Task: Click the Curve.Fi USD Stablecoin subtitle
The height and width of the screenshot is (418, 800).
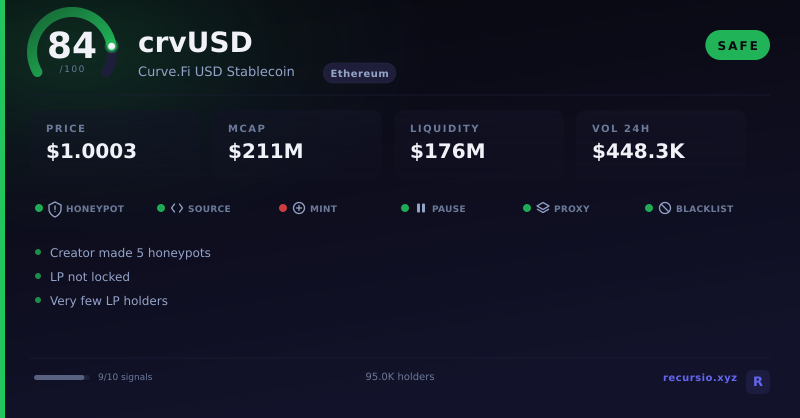Action: point(216,71)
